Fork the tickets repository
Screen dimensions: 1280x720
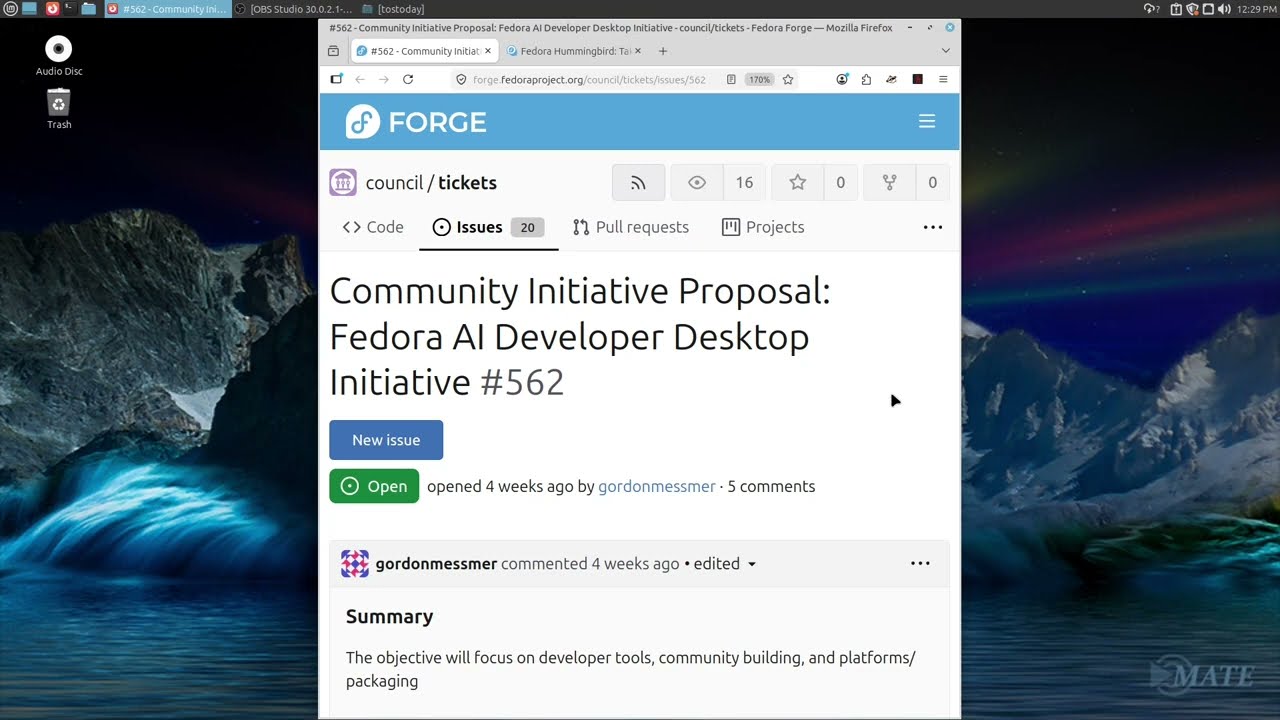click(x=889, y=182)
